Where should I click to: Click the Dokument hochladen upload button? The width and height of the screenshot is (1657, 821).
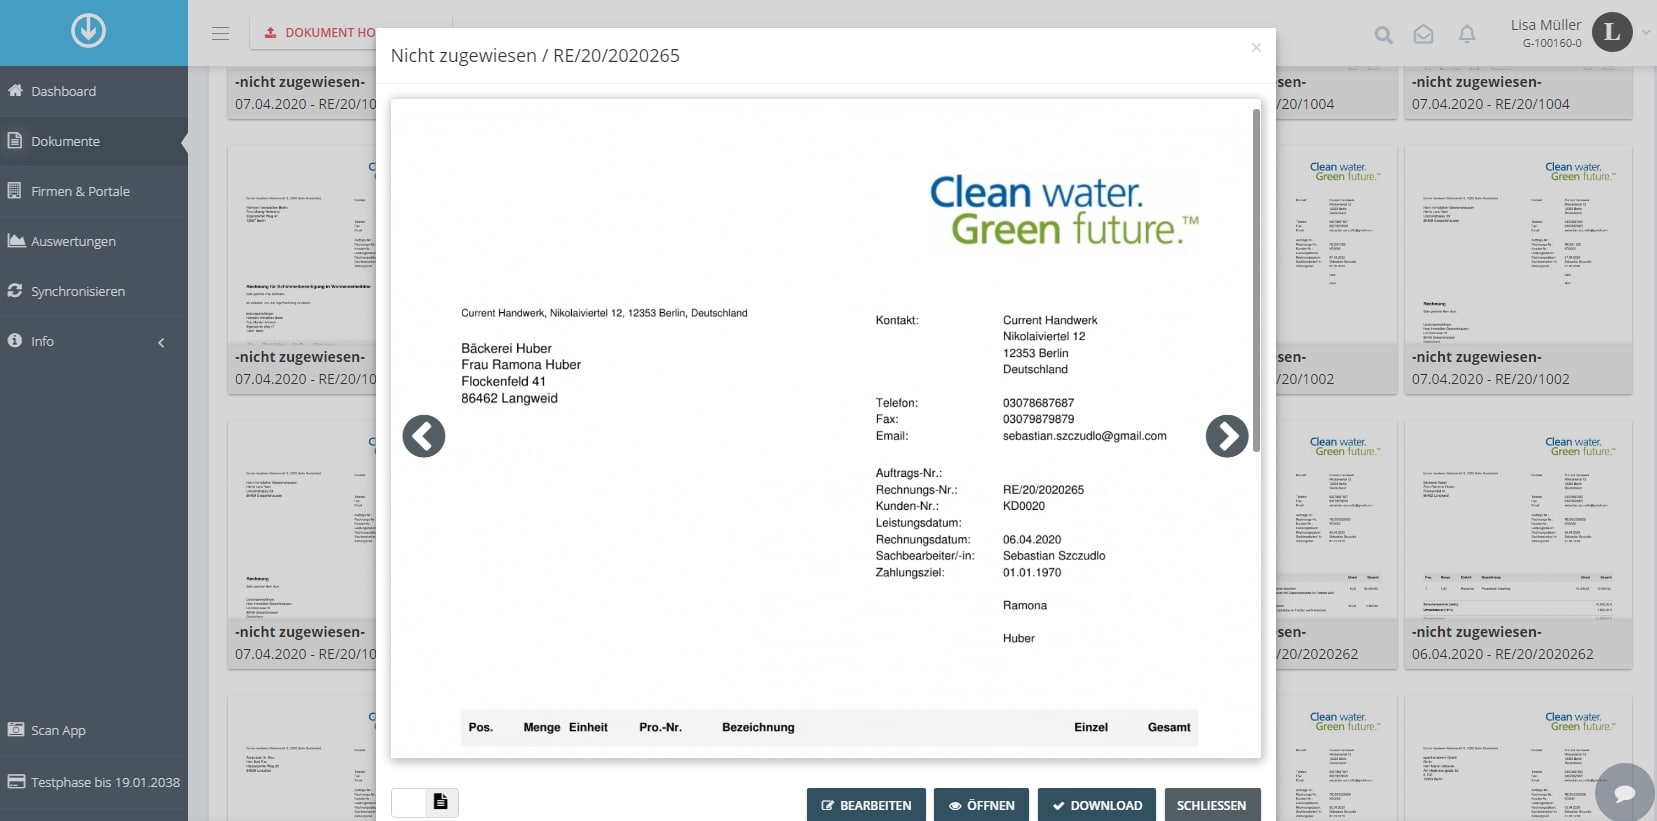pyautogui.click(x=314, y=33)
